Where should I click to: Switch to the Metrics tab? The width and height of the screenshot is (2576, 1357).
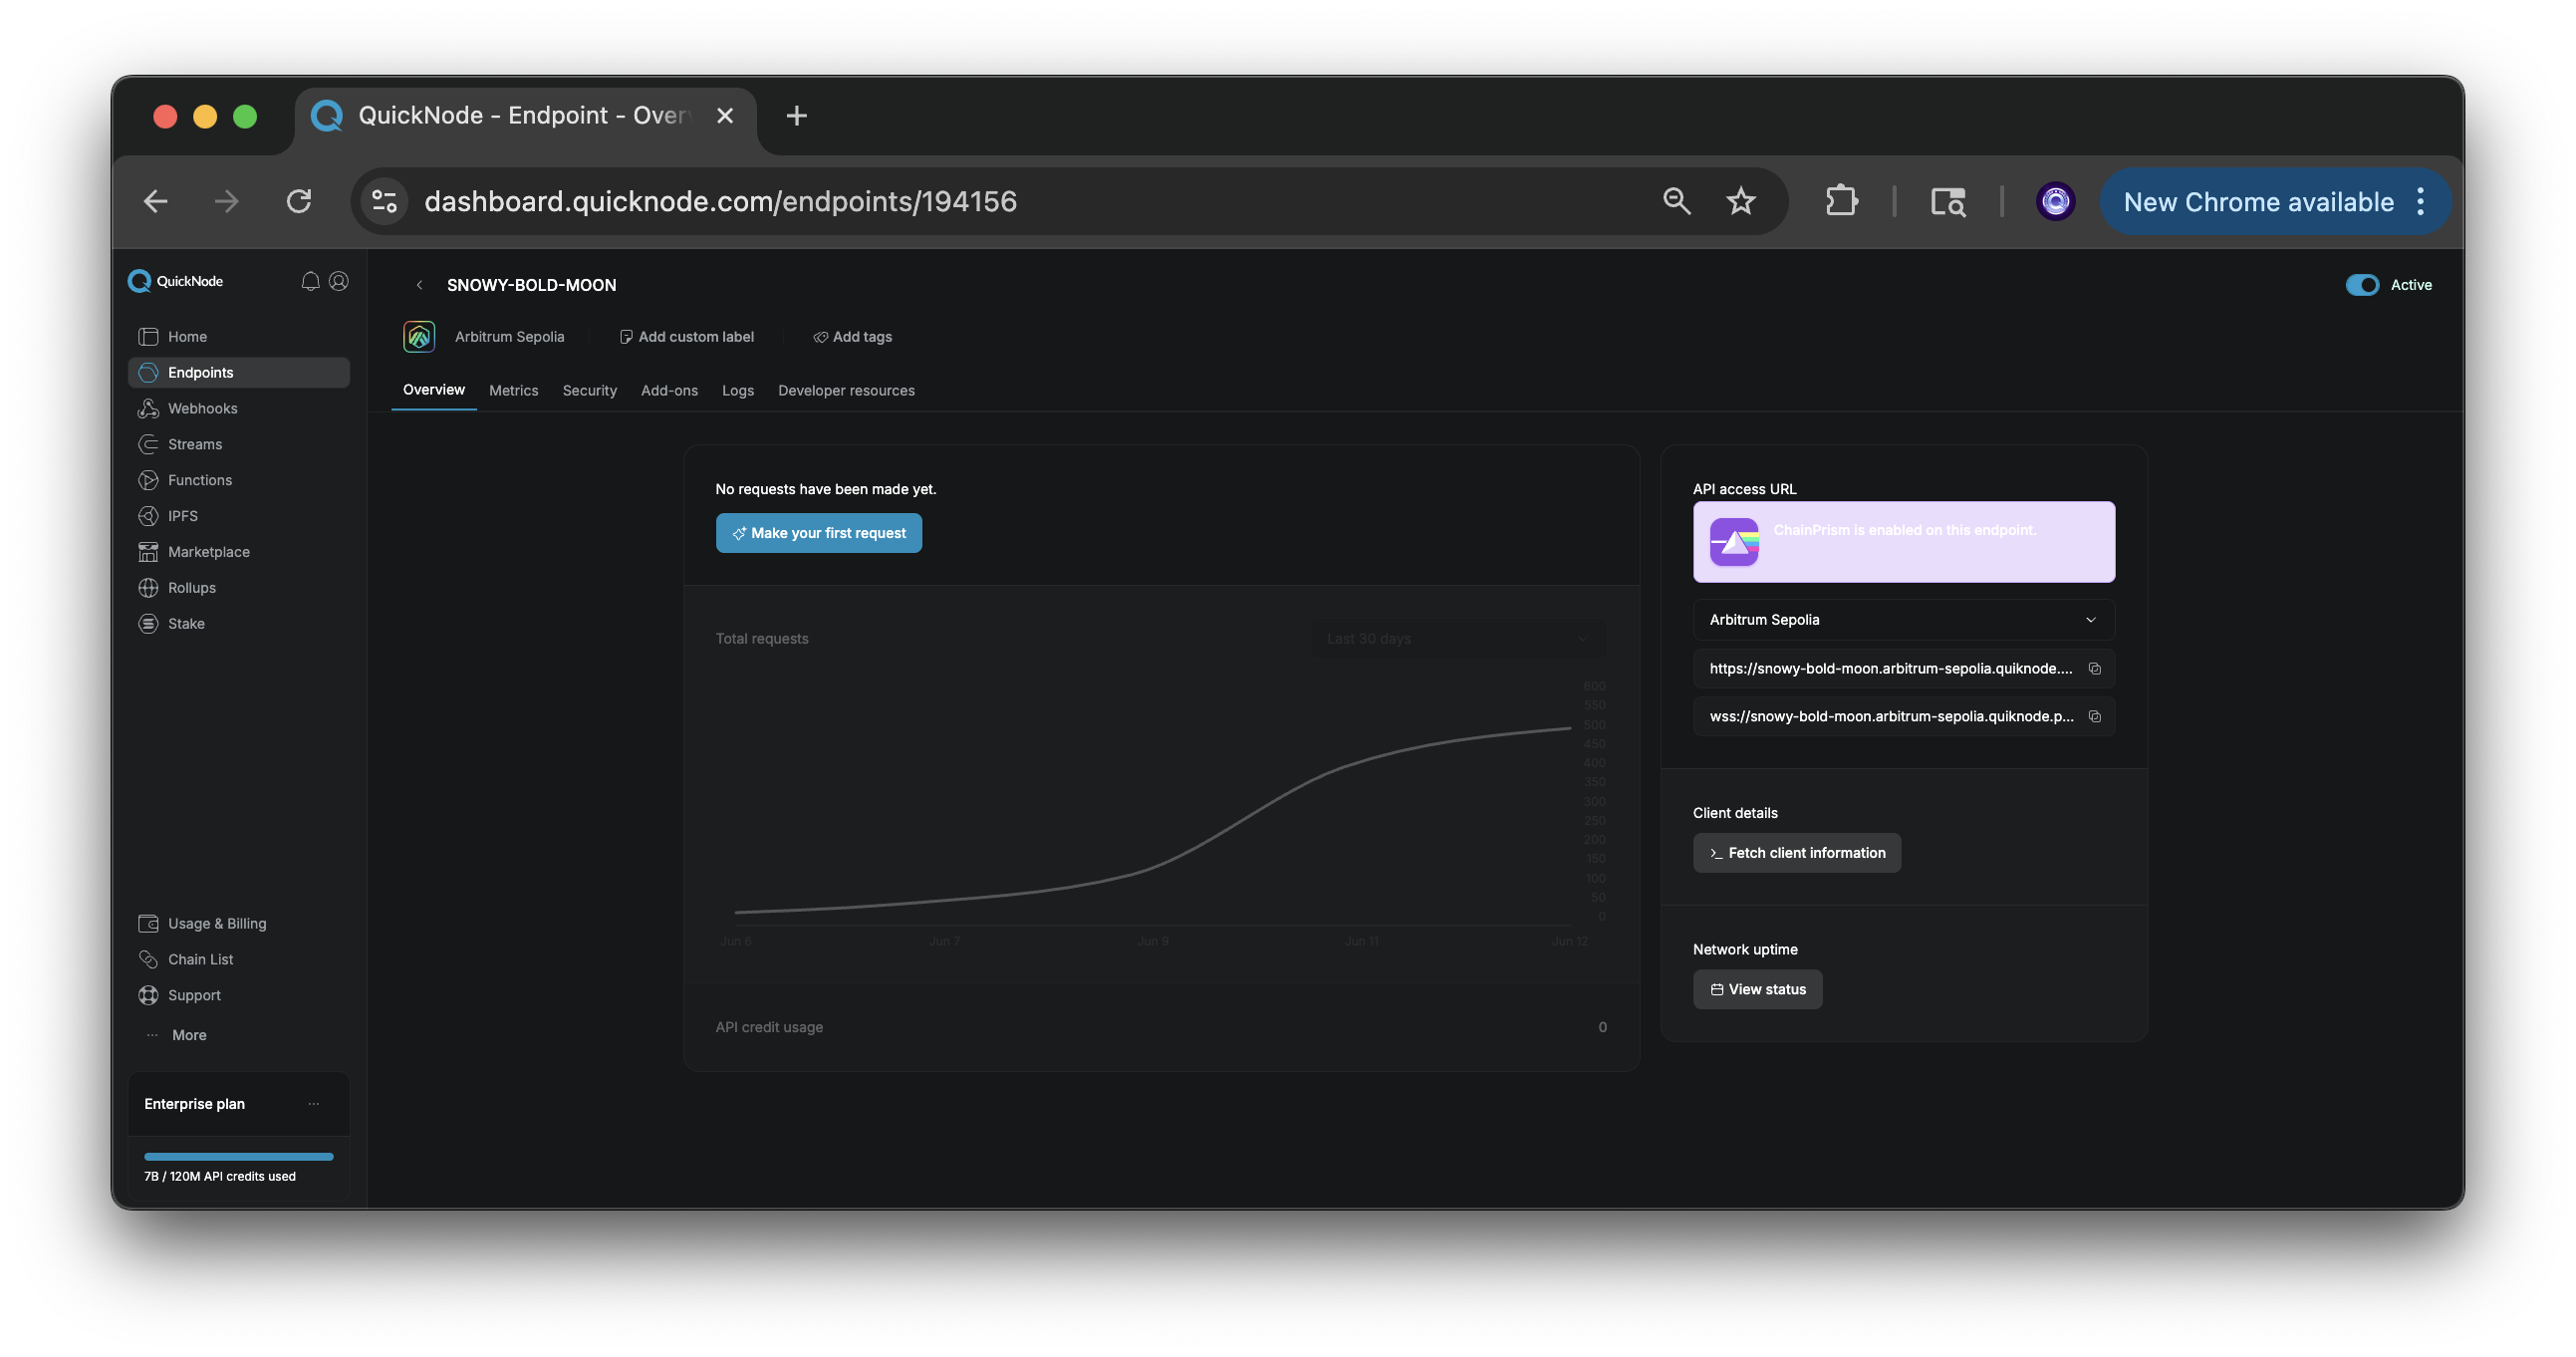(513, 390)
